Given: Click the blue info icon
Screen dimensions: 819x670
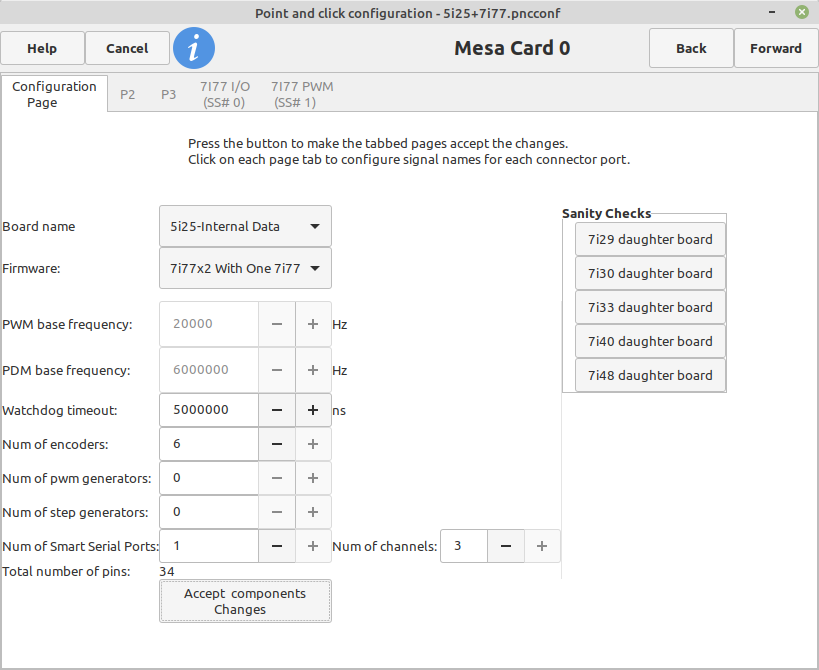Looking at the screenshot, I should [x=194, y=49].
